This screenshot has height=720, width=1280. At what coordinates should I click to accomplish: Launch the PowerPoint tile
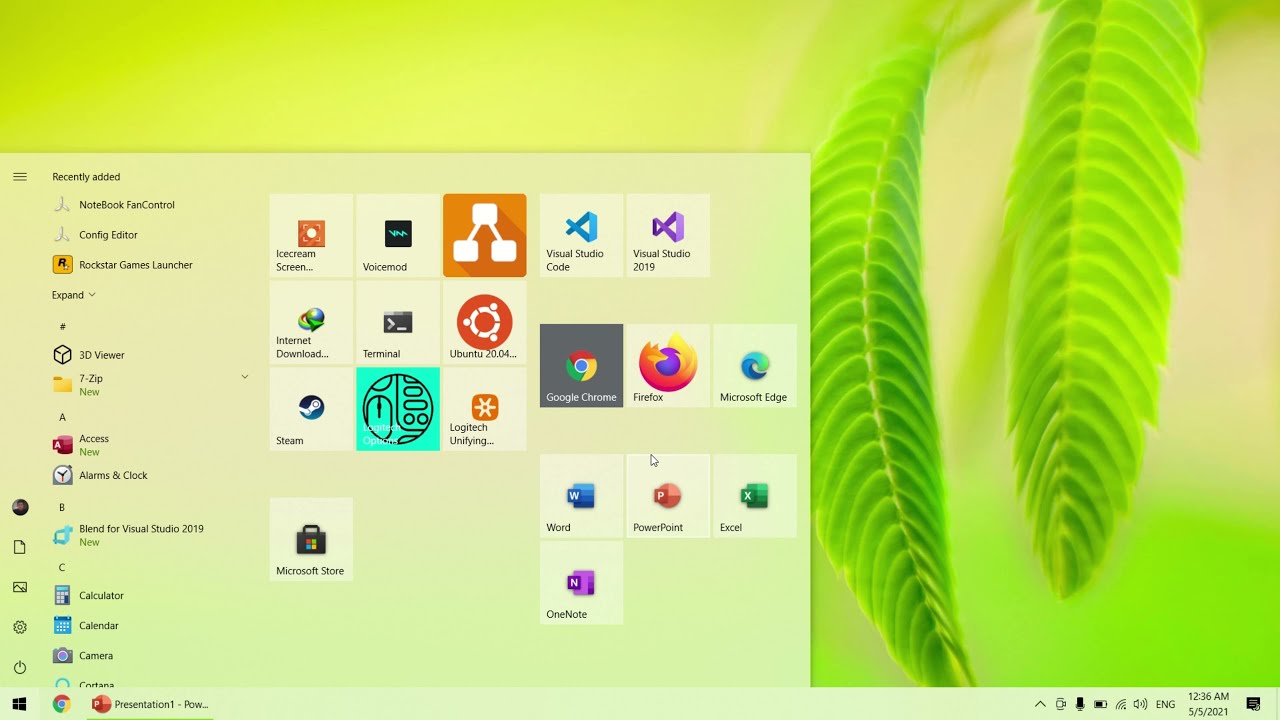coord(668,496)
